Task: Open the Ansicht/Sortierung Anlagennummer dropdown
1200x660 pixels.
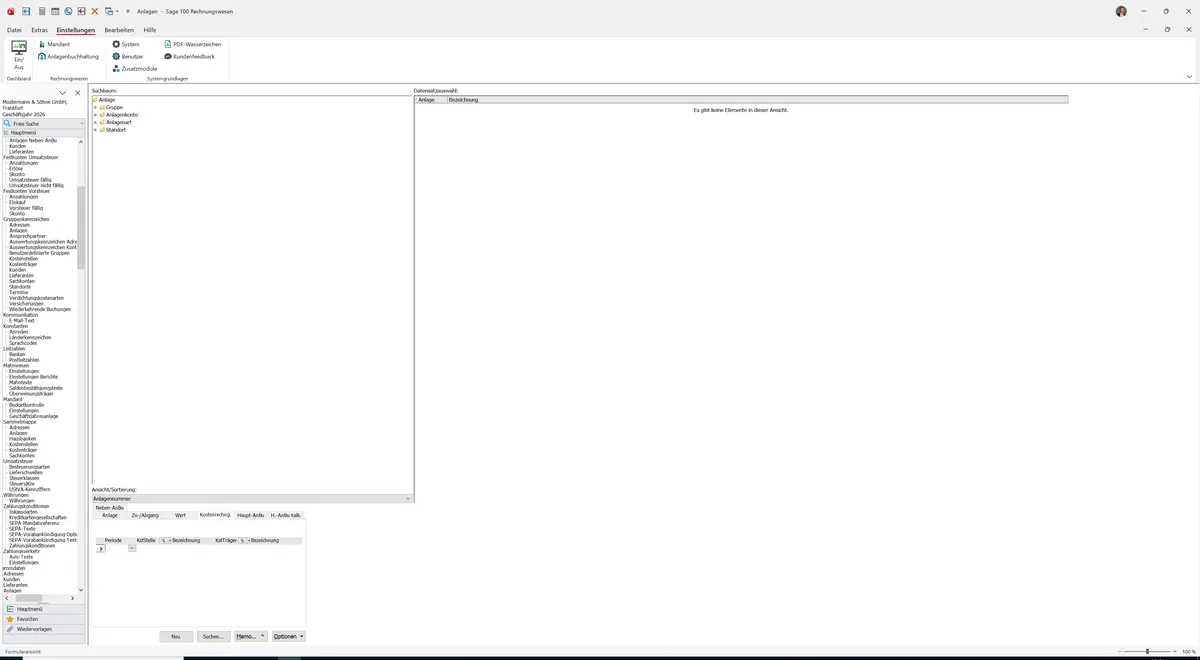Action: coord(408,498)
